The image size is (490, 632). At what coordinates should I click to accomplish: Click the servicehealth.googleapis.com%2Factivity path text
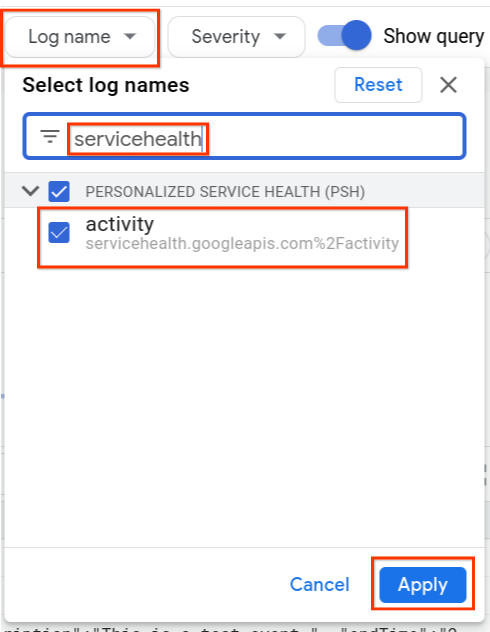(242, 243)
